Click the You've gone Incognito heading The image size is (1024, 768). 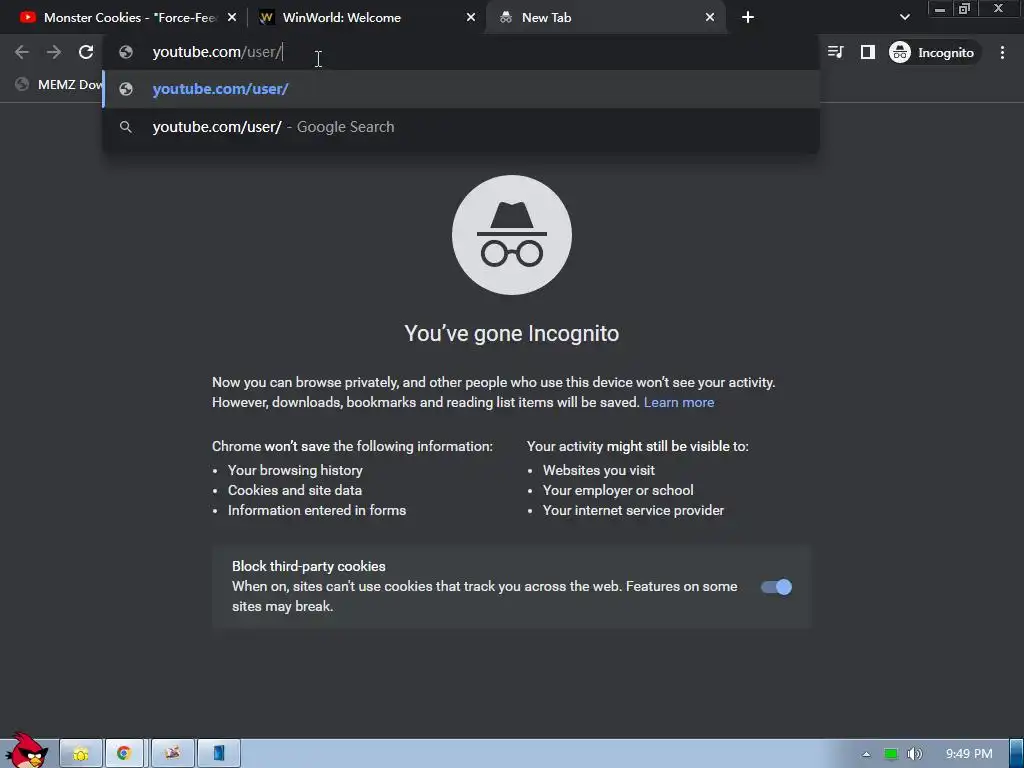coord(511,333)
